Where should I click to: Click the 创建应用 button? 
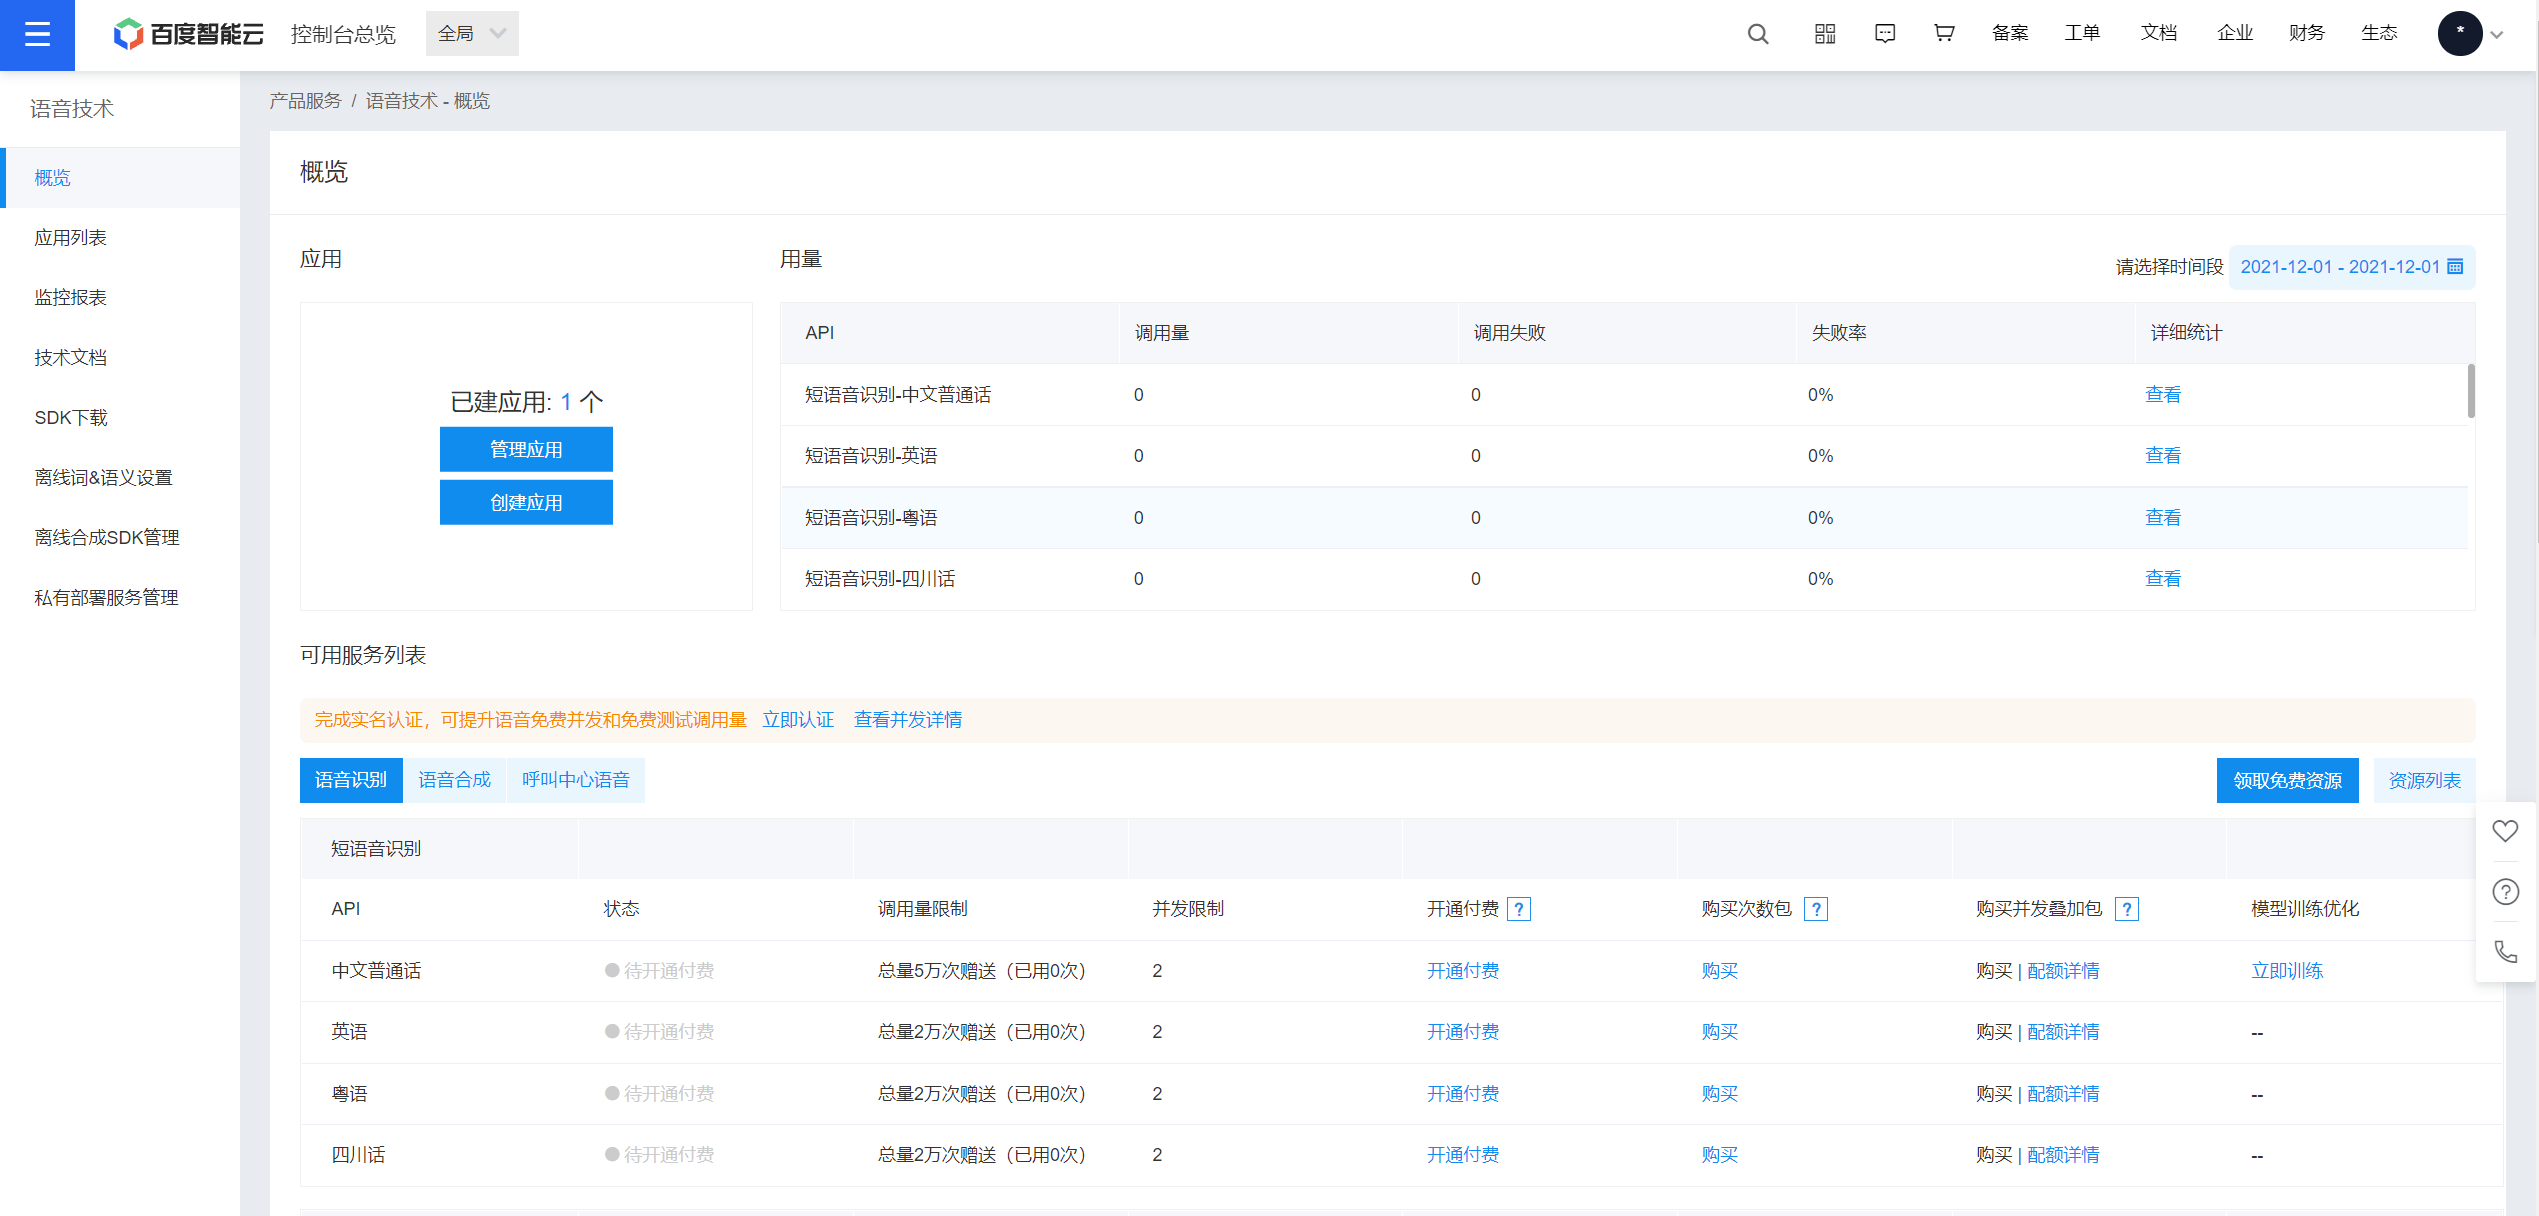(x=526, y=503)
